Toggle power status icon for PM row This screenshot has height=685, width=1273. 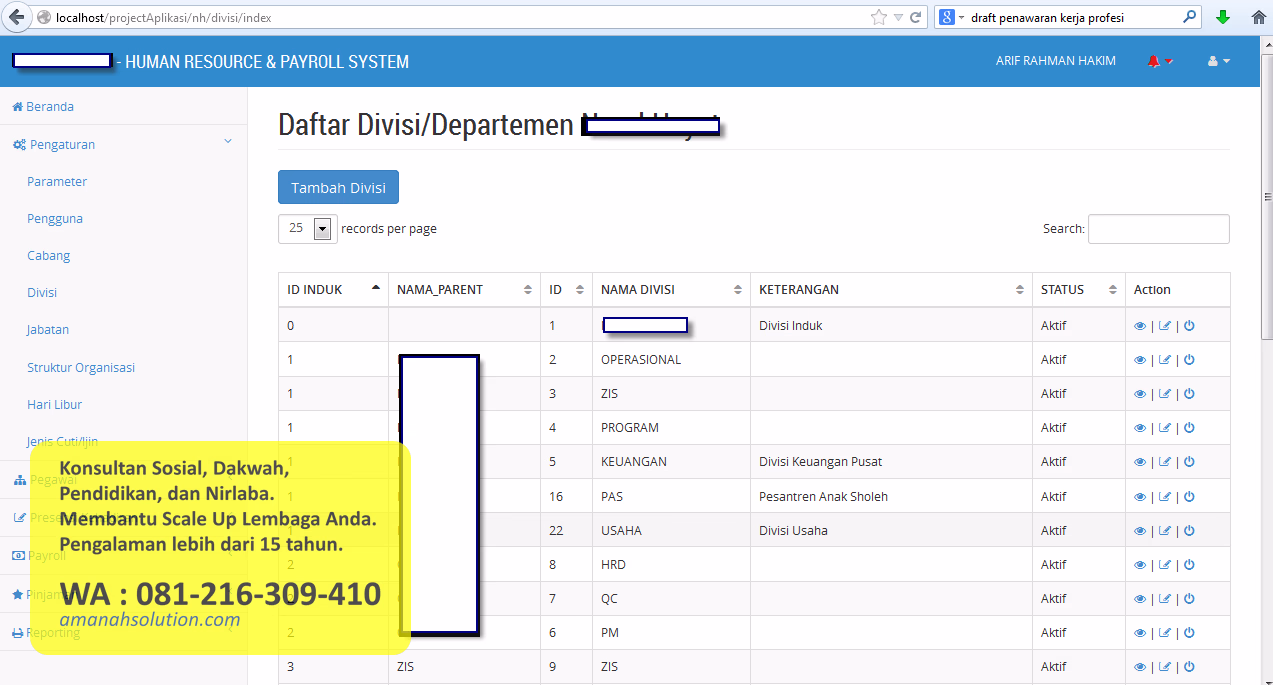pos(1189,633)
